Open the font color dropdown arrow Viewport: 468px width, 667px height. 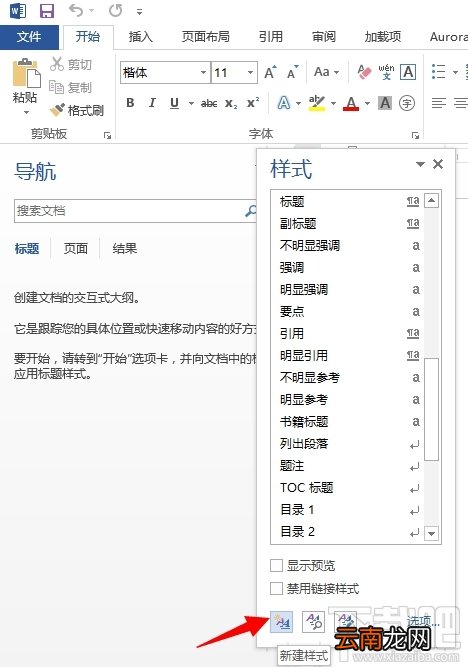(x=368, y=103)
